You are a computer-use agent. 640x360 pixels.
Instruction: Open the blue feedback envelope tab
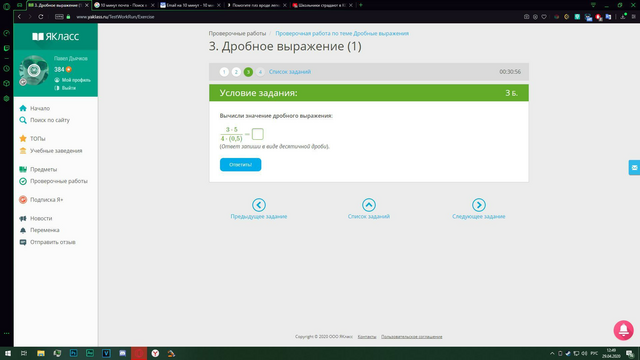pyautogui.click(x=634, y=168)
